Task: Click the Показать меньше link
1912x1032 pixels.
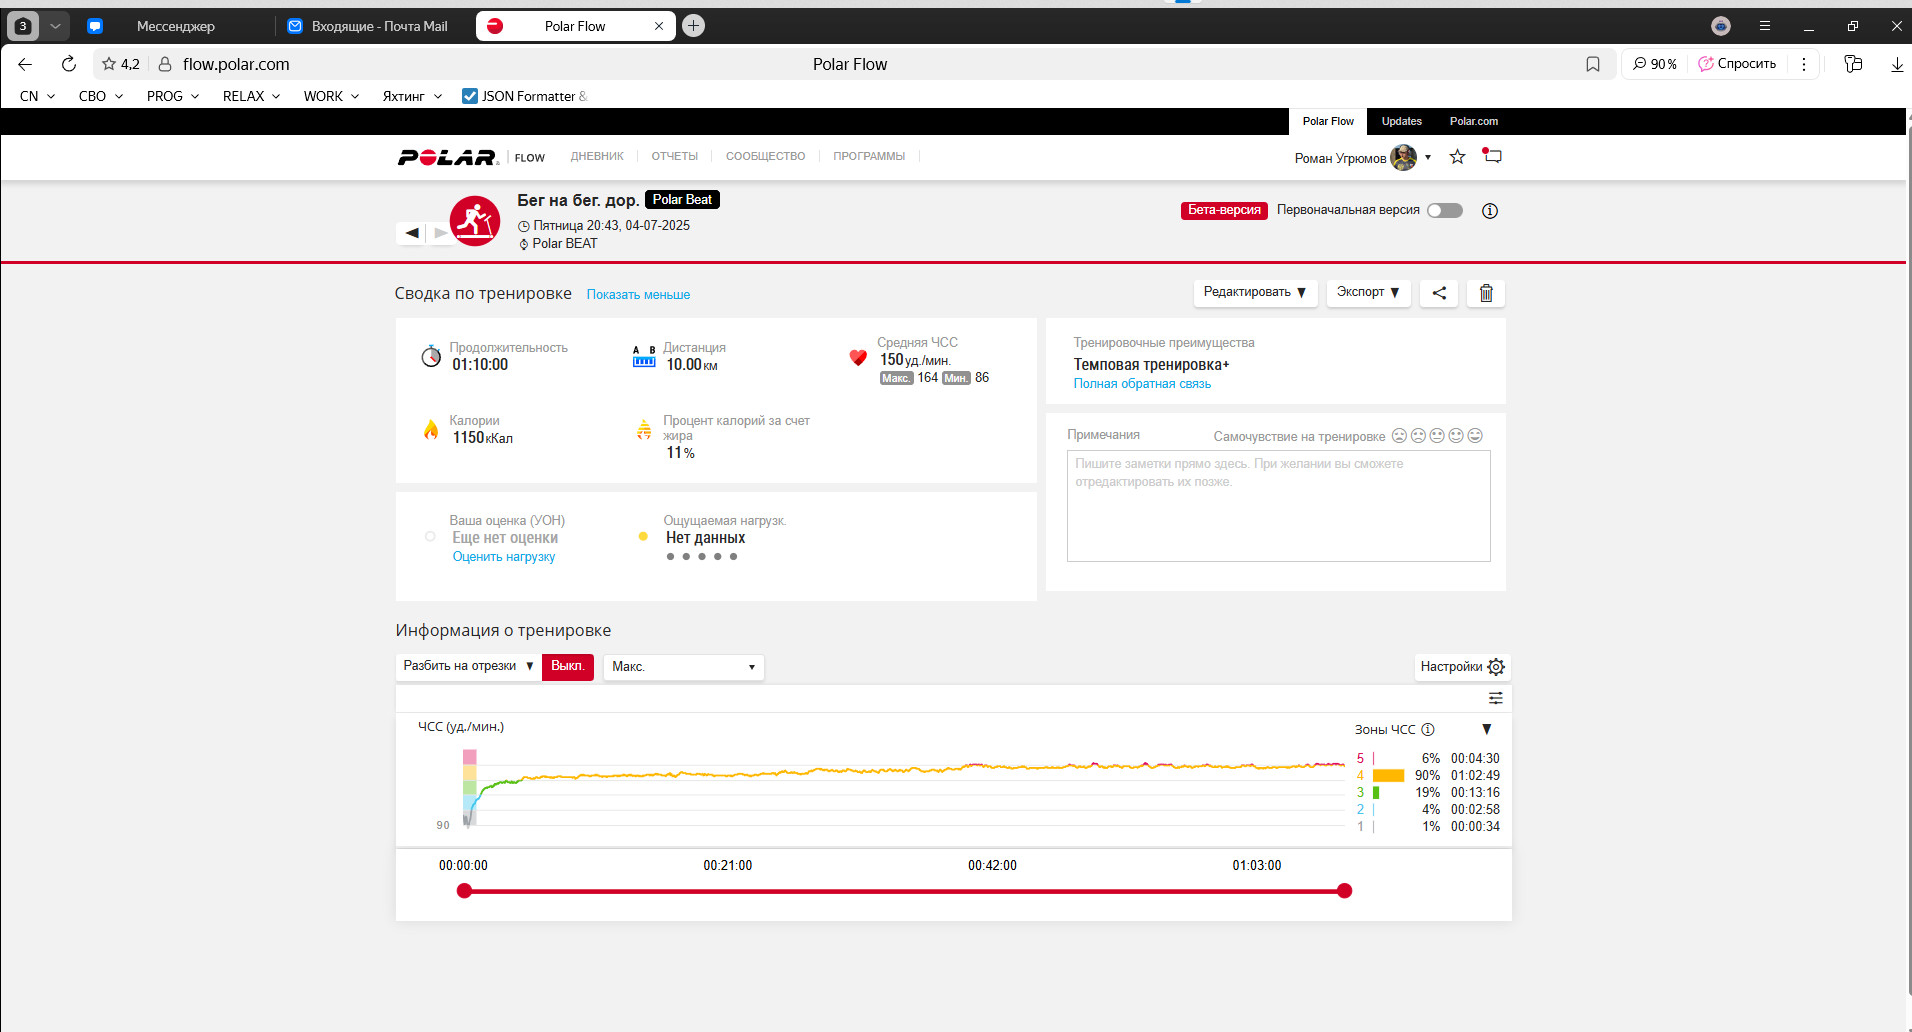Action: (x=638, y=295)
